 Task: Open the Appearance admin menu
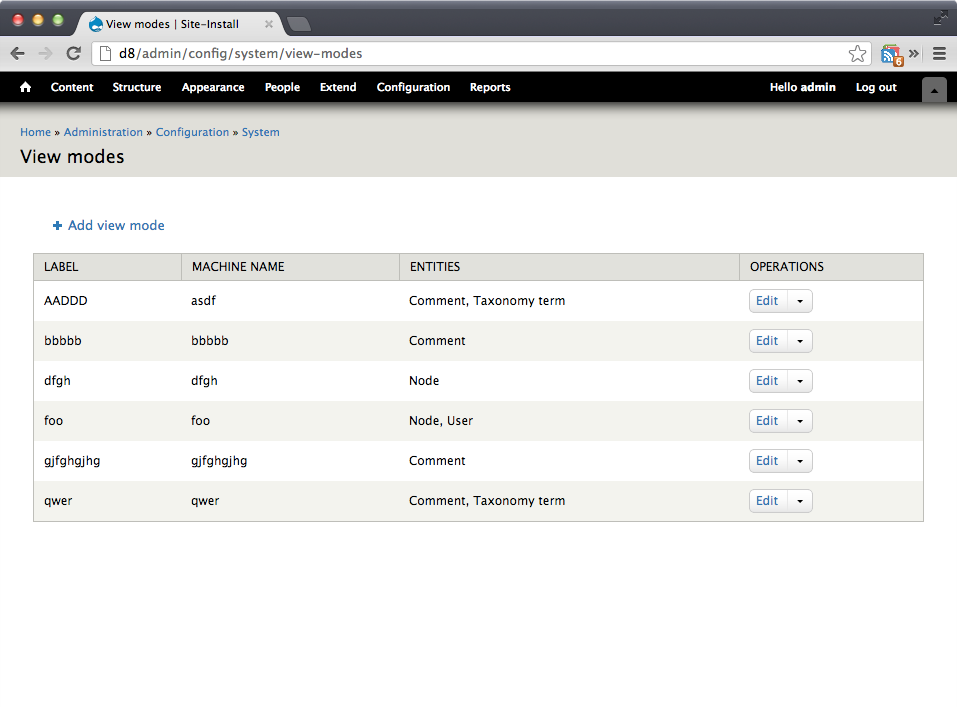pos(213,87)
